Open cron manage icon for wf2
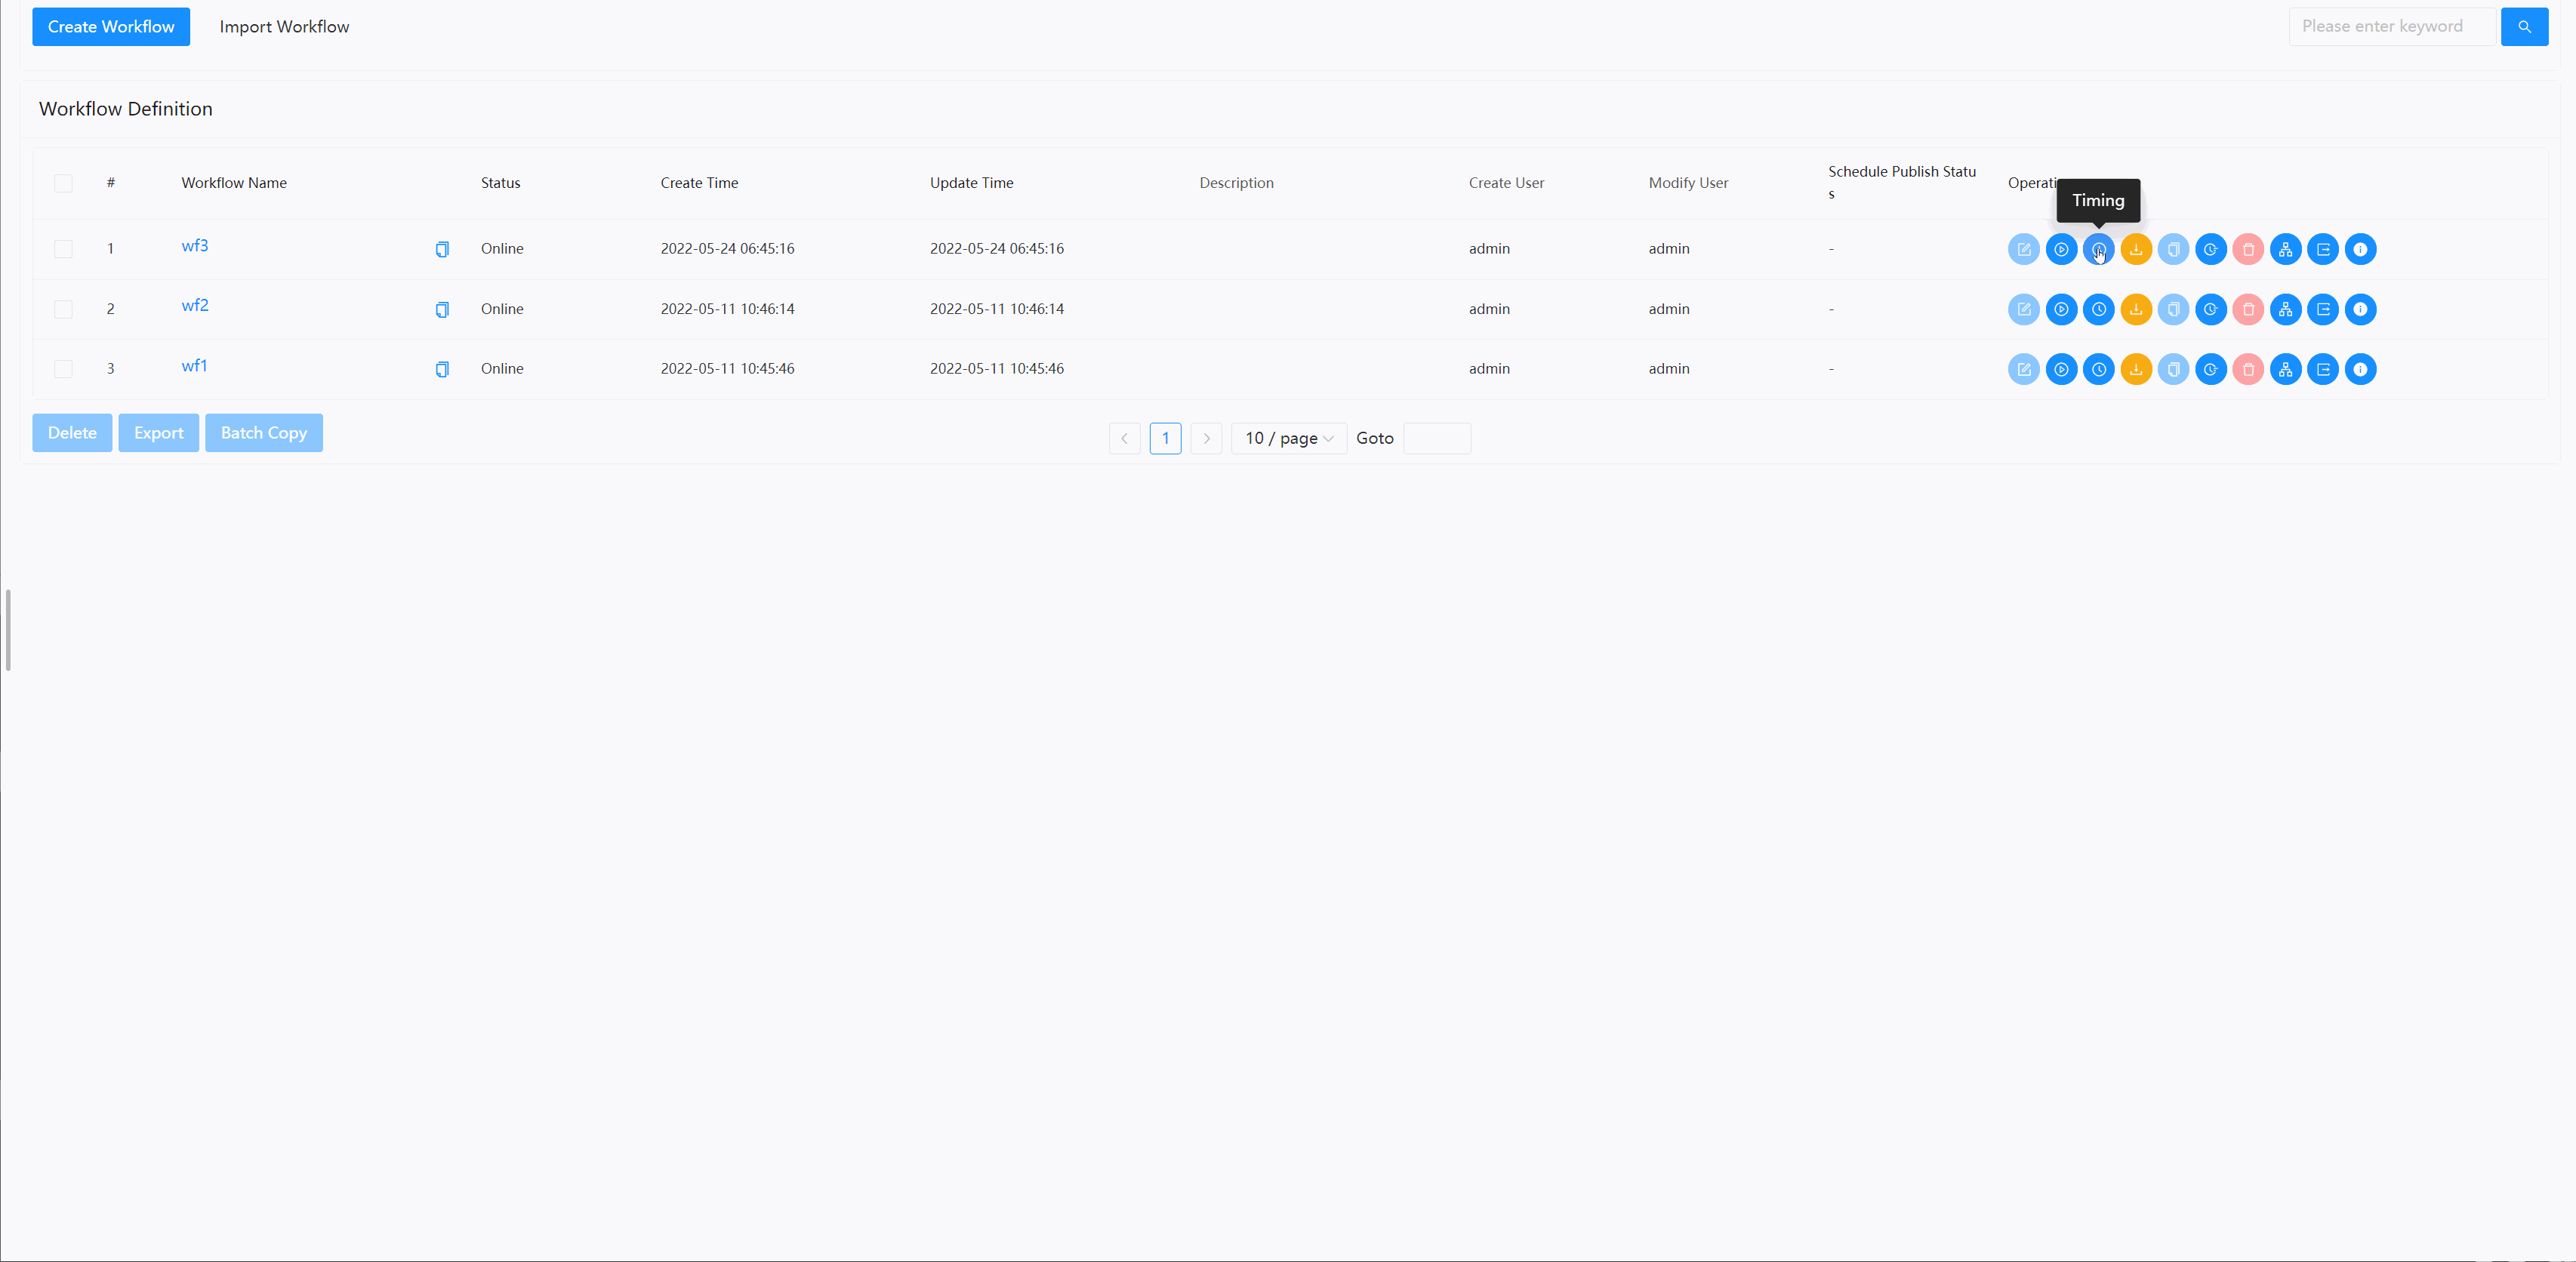 pos(2211,309)
